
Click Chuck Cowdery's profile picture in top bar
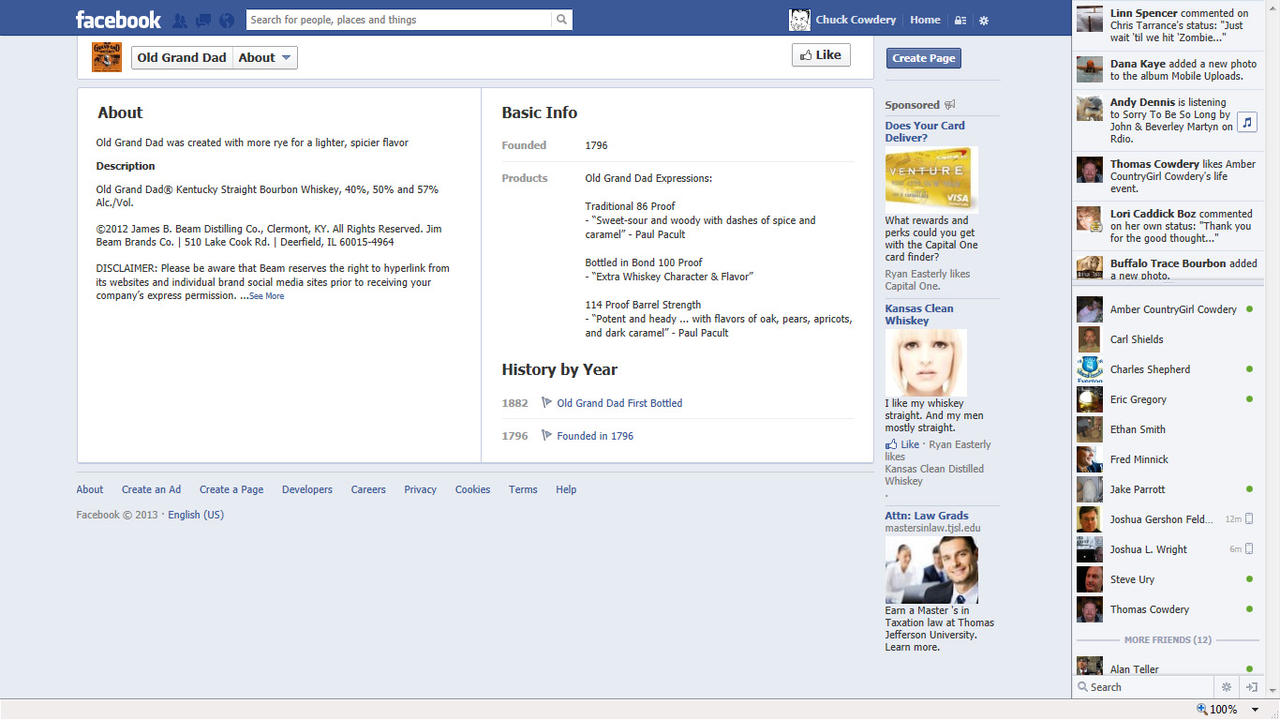coord(799,20)
